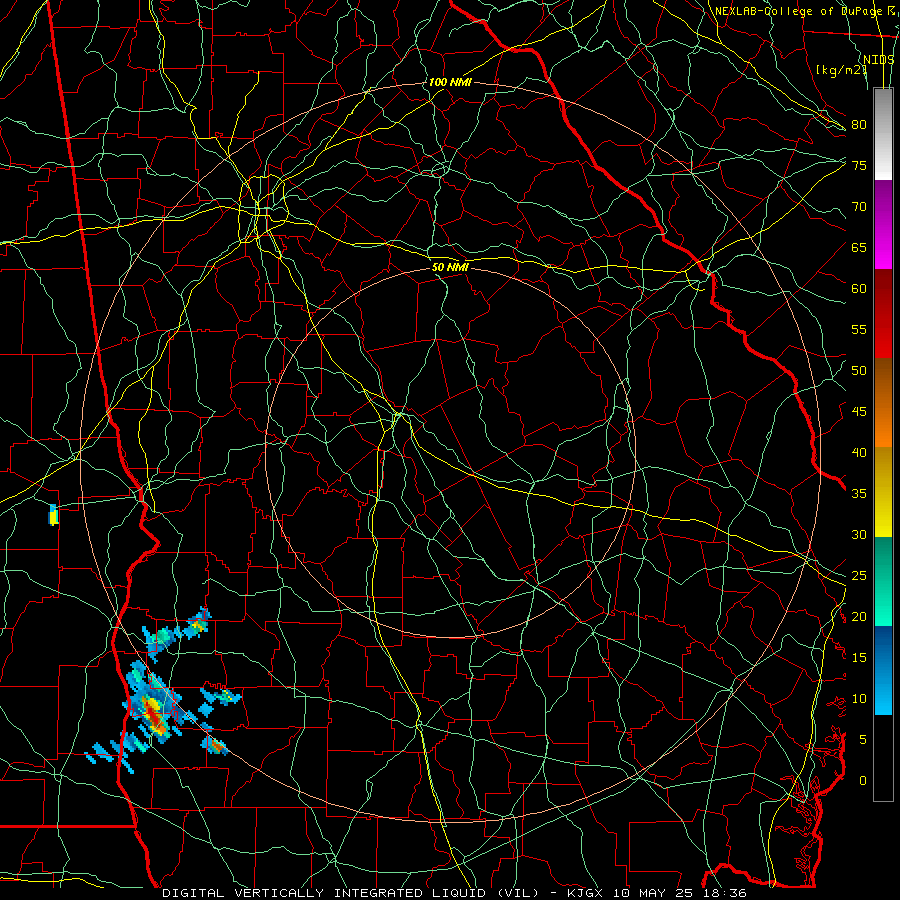The height and width of the screenshot is (900, 900).
Task: Click the scale value 70
Action: click(859, 207)
